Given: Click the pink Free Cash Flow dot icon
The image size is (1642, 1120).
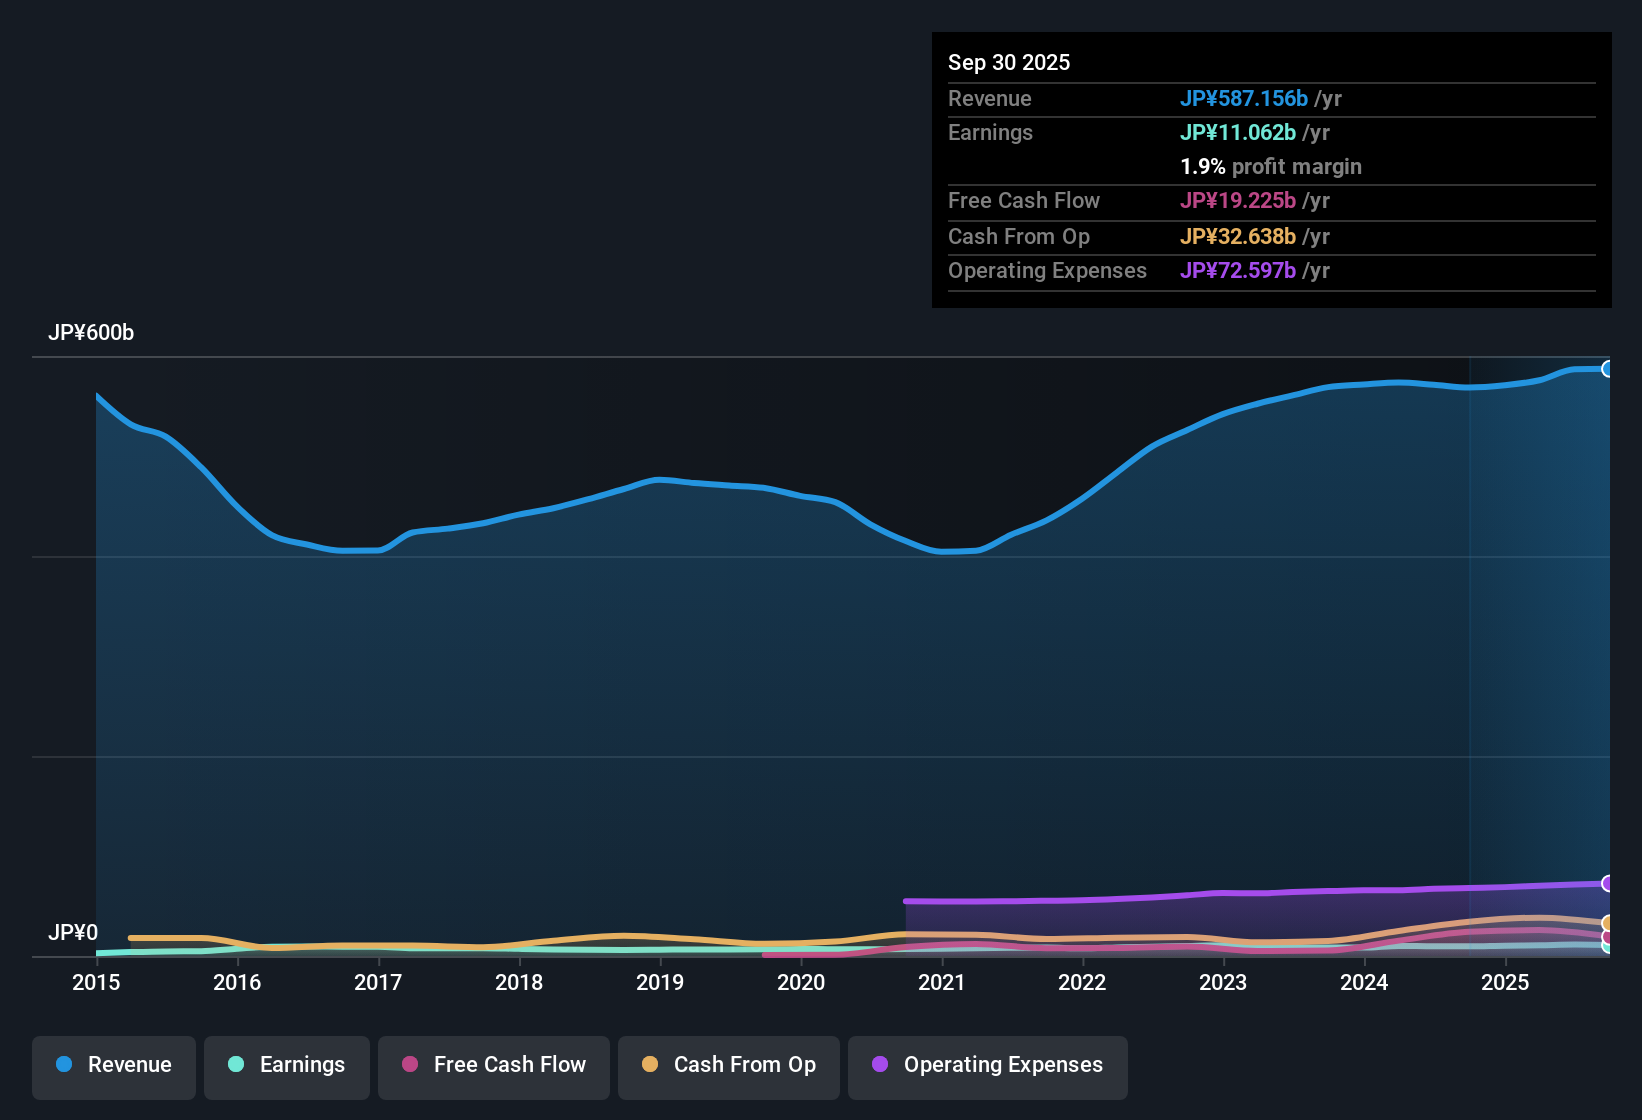Looking at the screenshot, I should pyautogui.click(x=408, y=1065).
